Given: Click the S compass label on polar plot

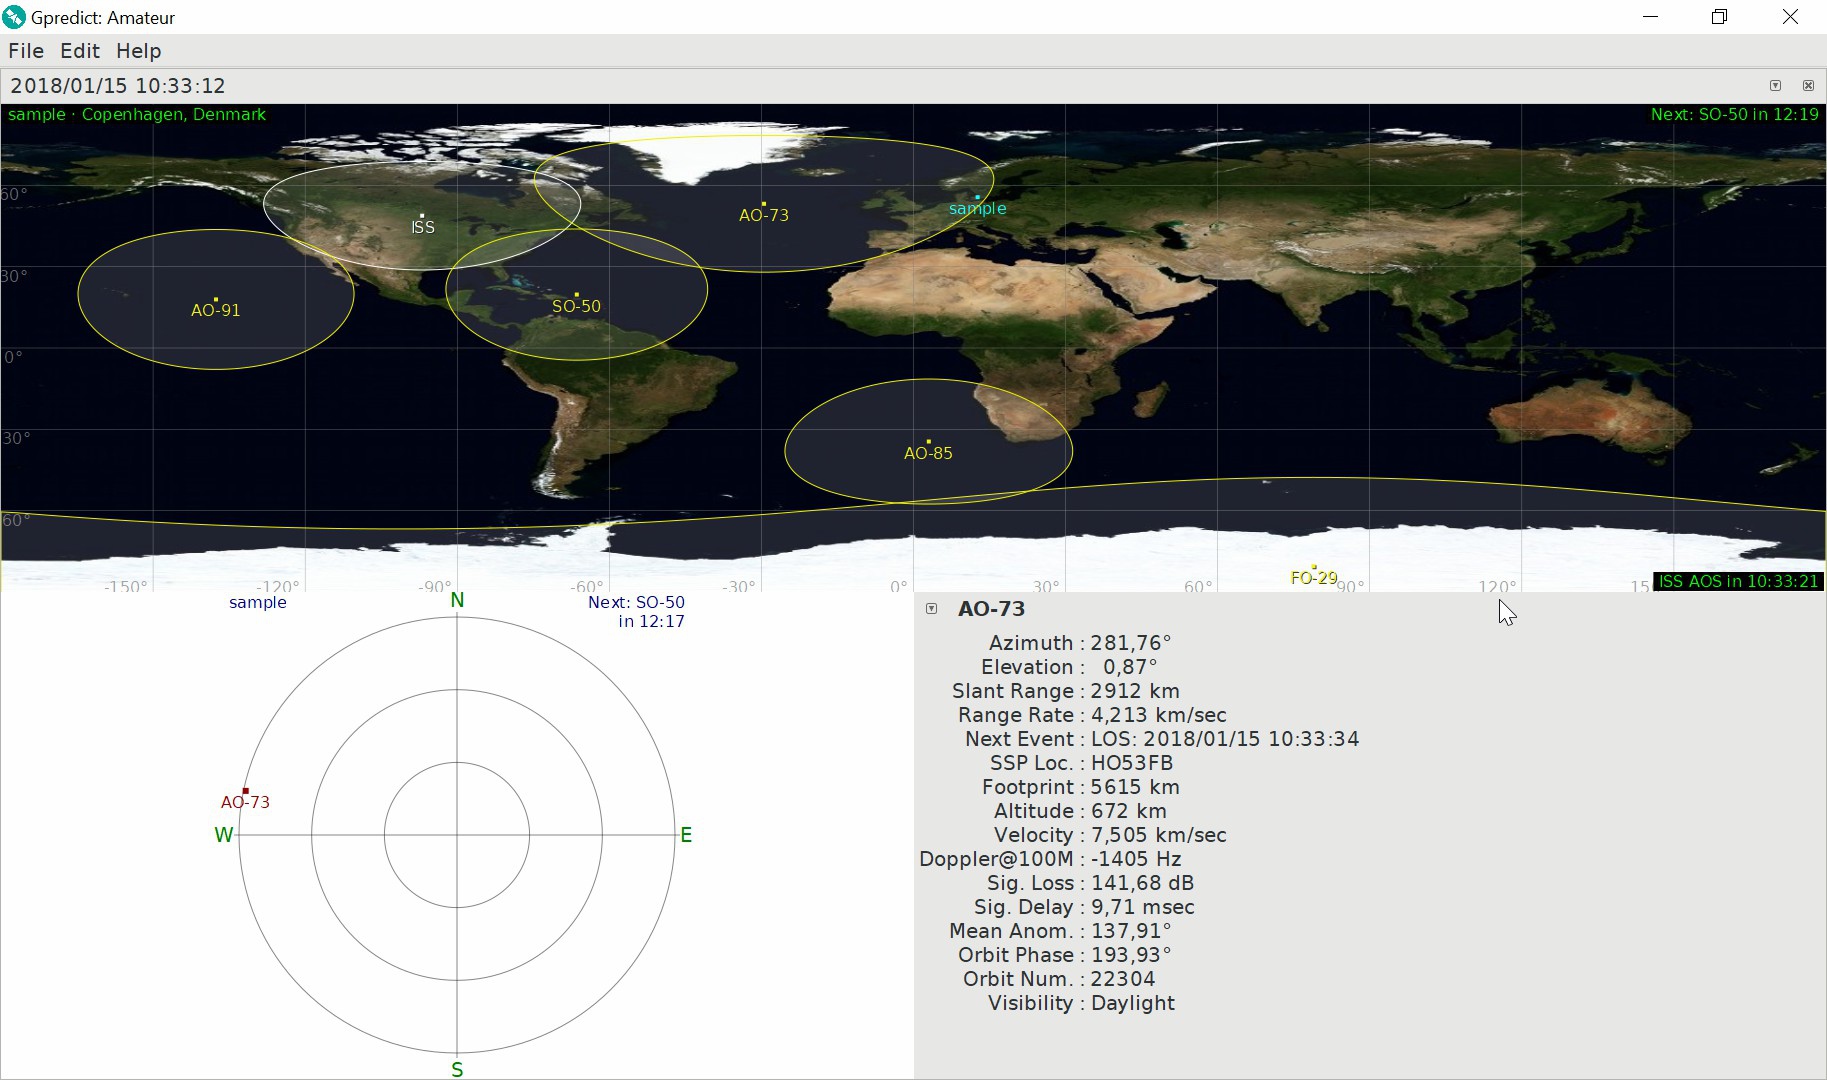Looking at the screenshot, I should [x=457, y=1070].
